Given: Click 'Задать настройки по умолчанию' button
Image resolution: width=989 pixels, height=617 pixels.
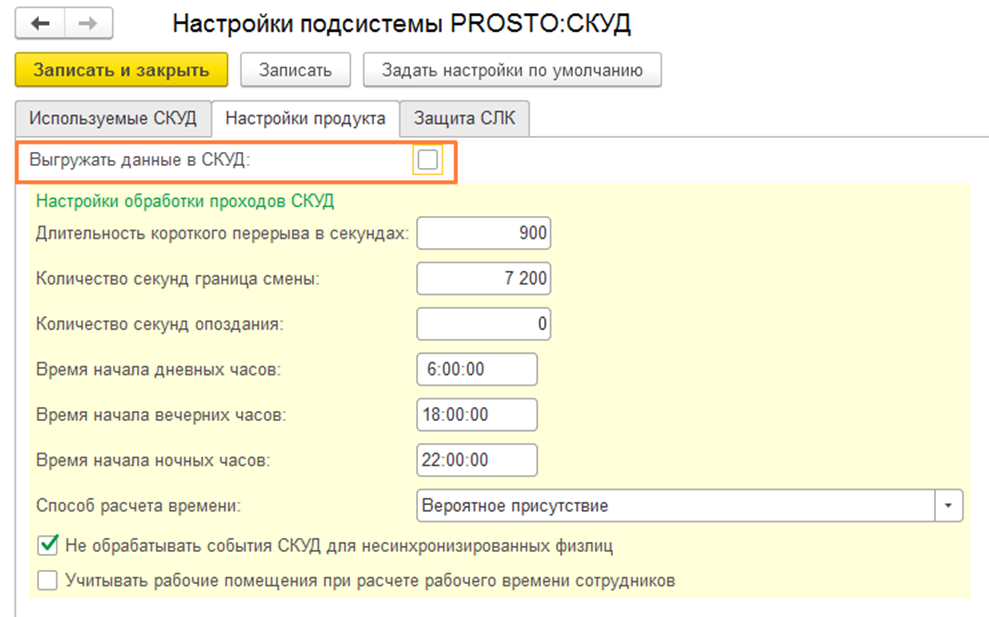Looking at the screenshot, I should pyautogui.click(x=511, y=70).
